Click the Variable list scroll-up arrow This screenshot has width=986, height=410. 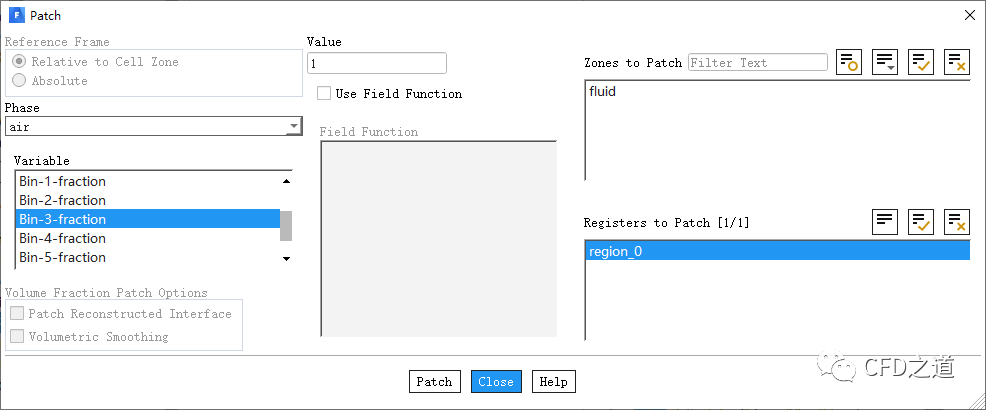coord(286,181)
